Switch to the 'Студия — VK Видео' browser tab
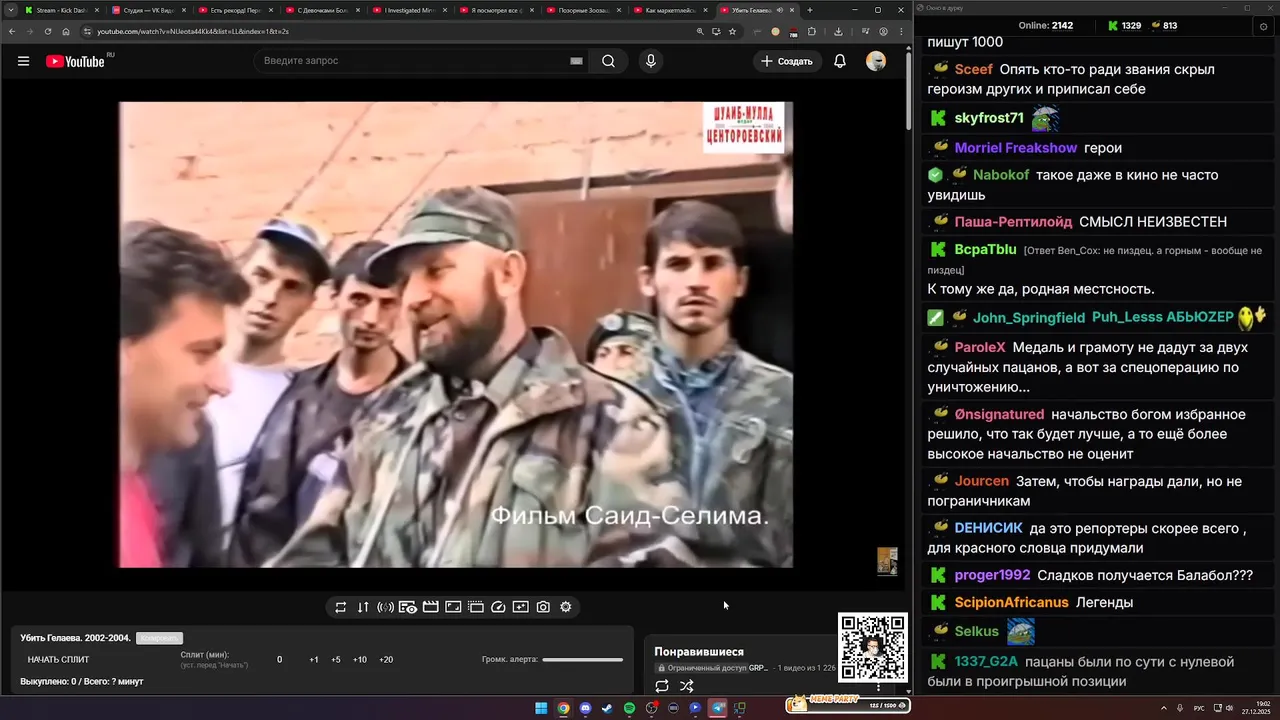 pos(149,10)
